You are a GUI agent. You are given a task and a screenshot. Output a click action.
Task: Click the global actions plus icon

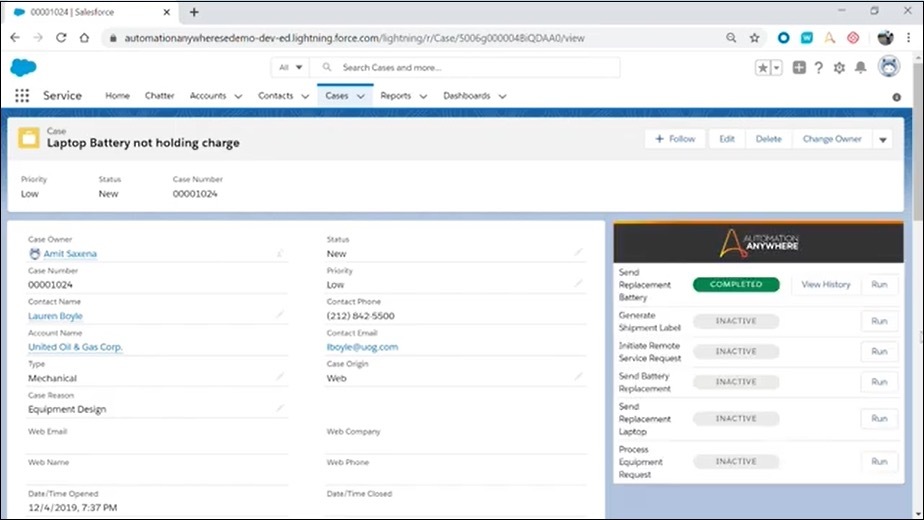(799, 68)
